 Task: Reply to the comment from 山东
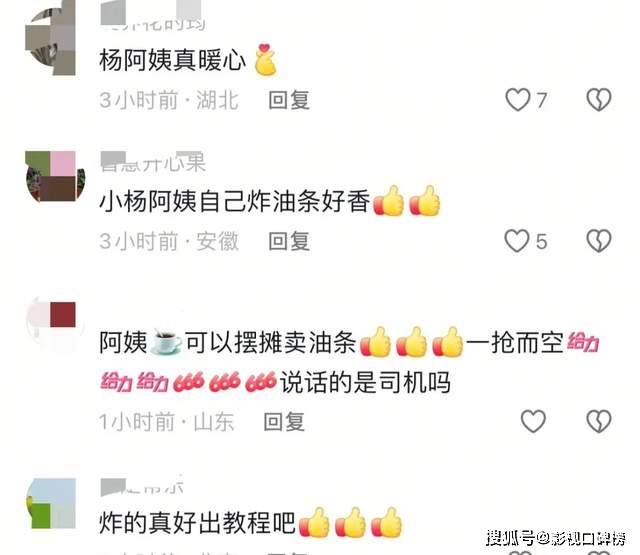[284, 422]
